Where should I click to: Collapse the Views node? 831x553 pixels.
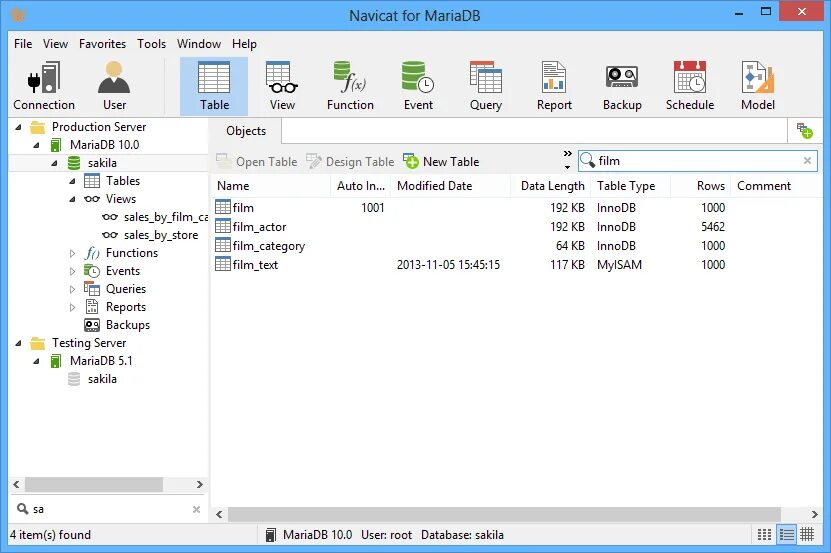[x=73, y=199]
